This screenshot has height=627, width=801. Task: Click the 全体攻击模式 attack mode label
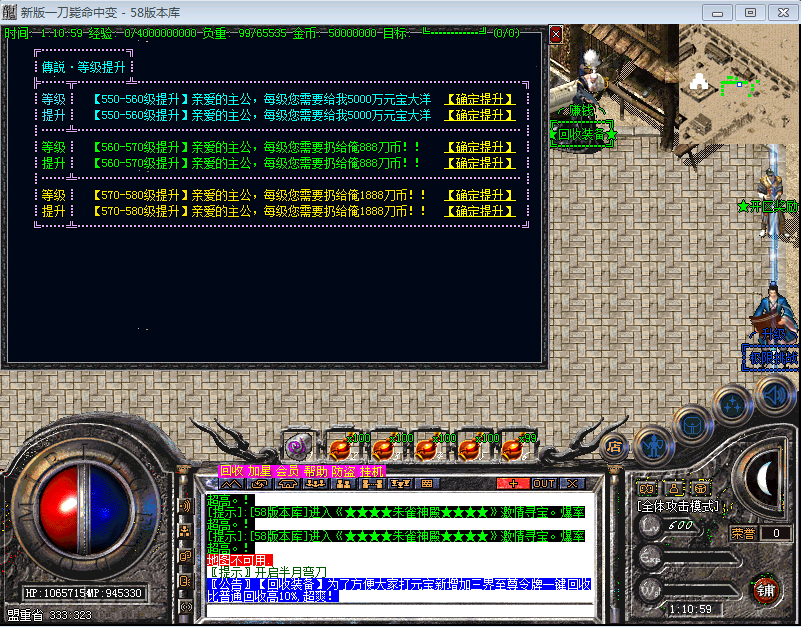[x=678, y=506]
